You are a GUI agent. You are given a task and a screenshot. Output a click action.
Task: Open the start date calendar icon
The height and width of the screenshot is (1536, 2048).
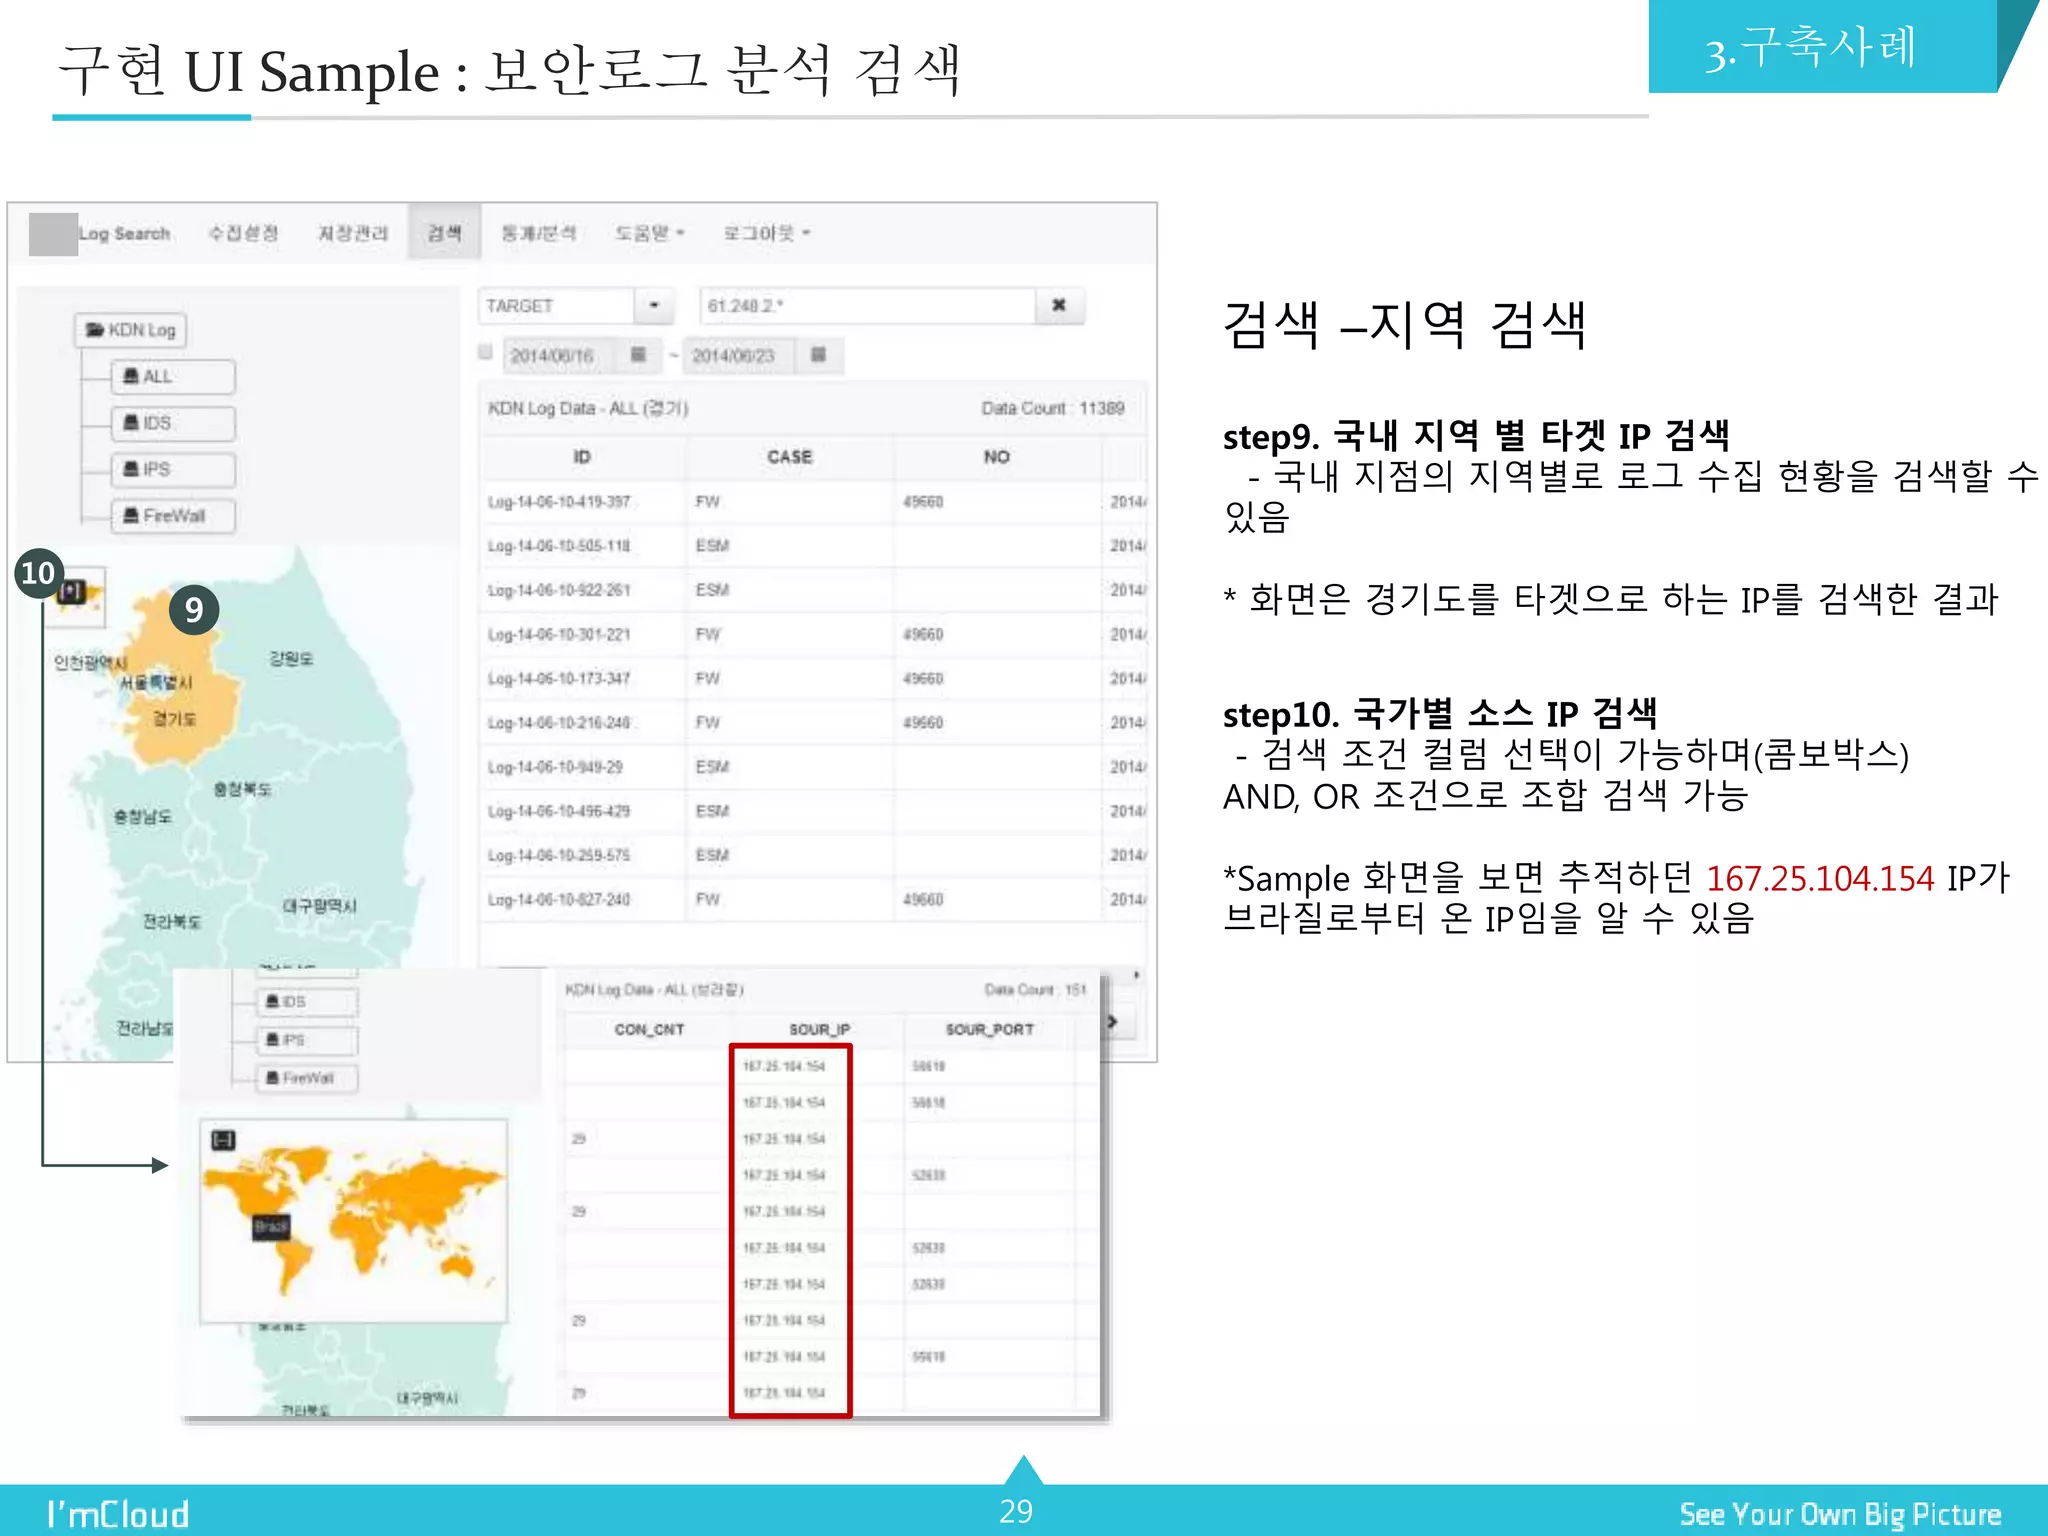(x=639, y=355)
